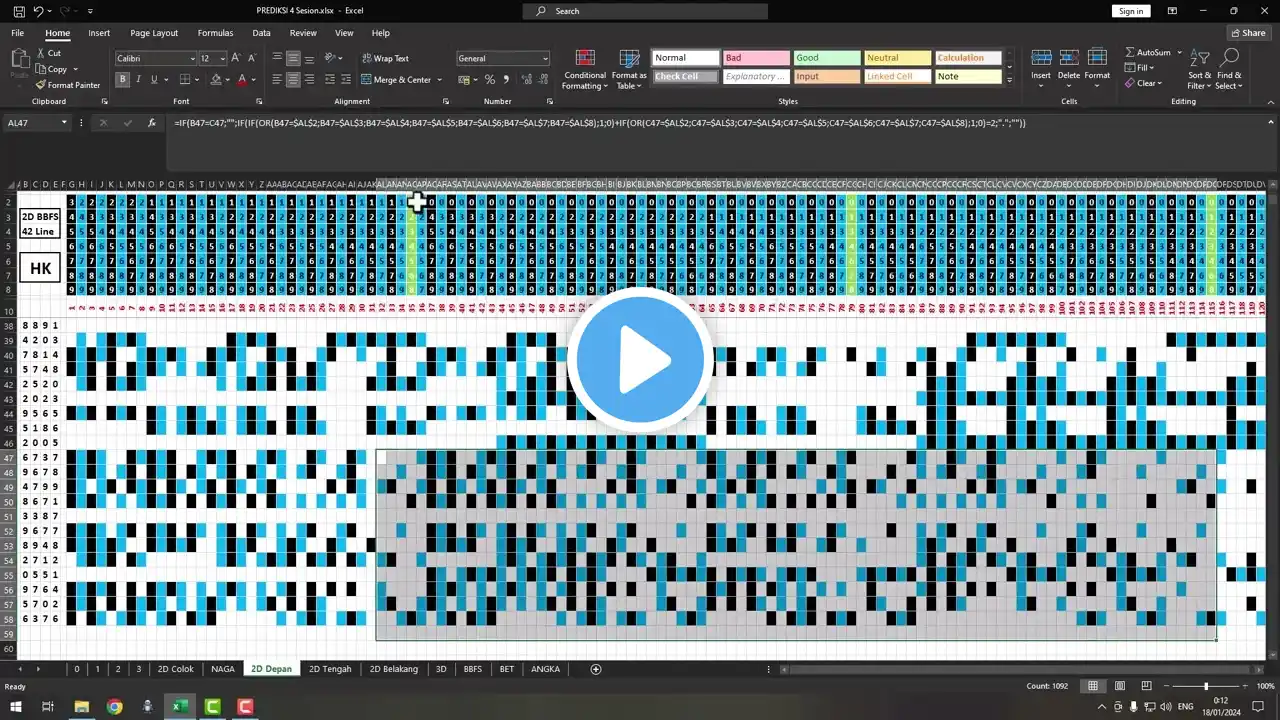
Task: Expand the General number format dropdown
Action: (x=545, y=59)
